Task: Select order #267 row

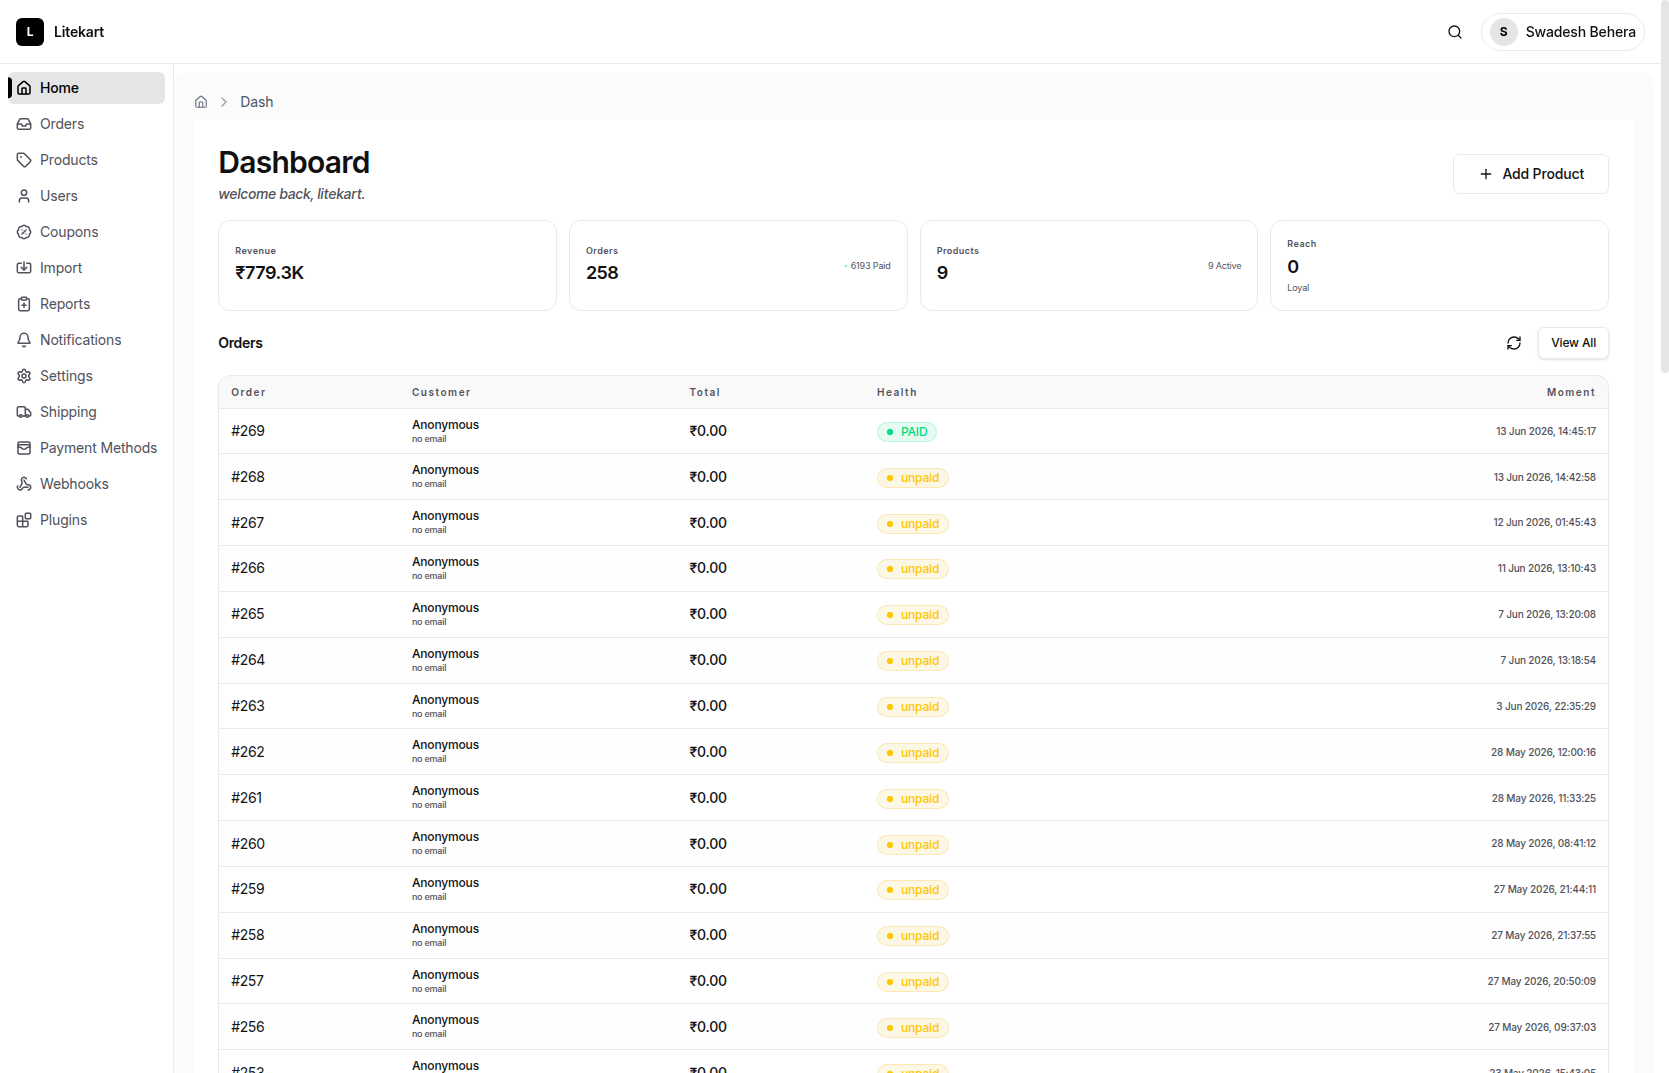Action: coord(913,523)
